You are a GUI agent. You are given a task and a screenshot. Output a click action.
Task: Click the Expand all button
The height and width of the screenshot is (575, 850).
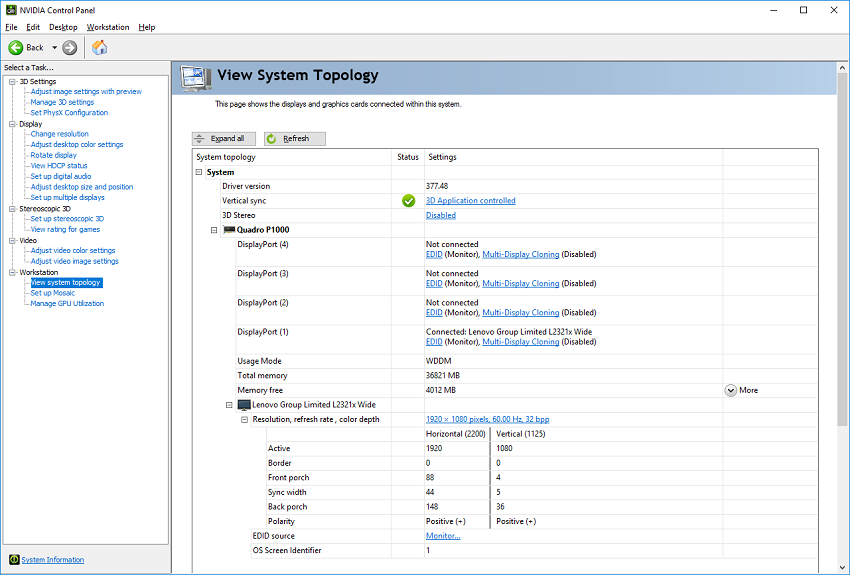pyautogui.click(x=224, y=139)
